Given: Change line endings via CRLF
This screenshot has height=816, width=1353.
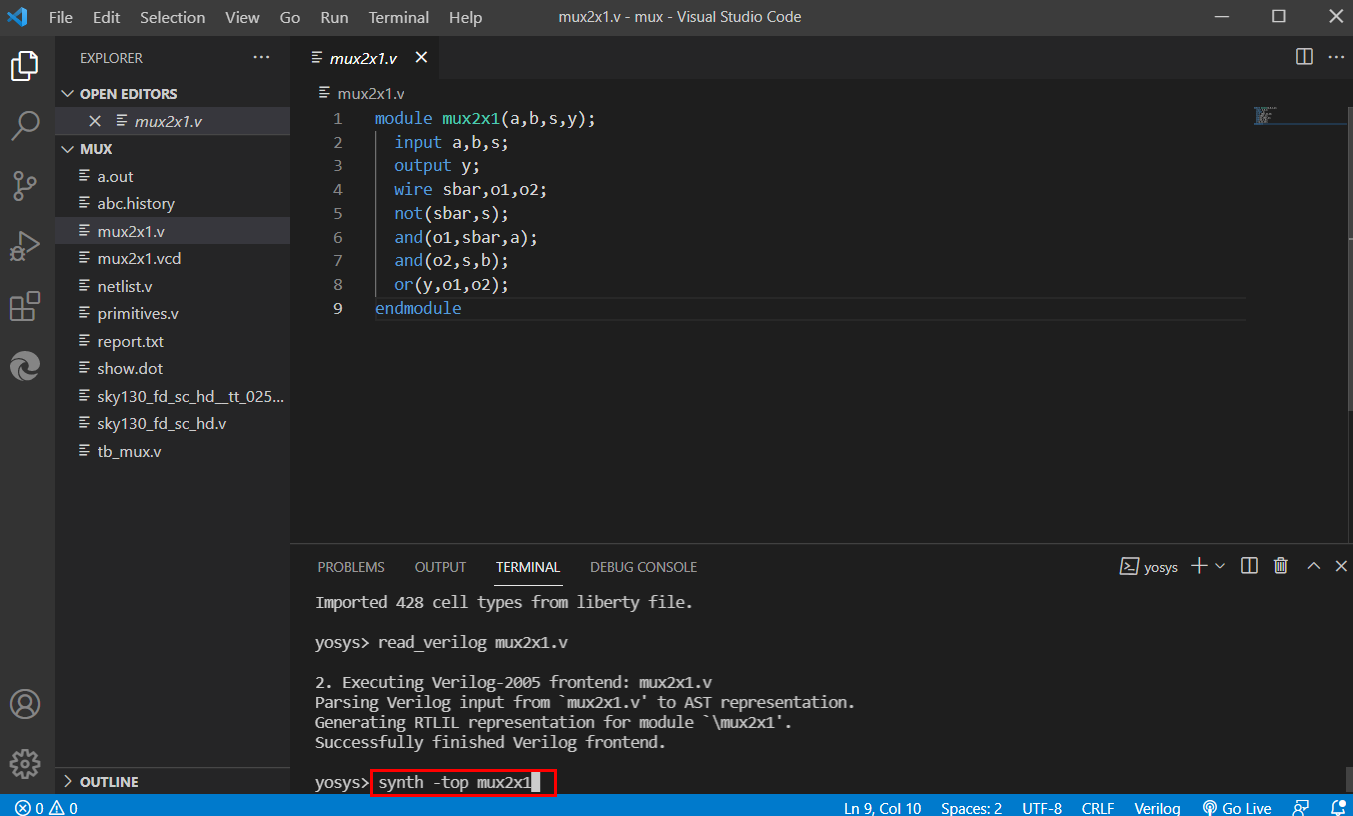Looking at the screenshot, I should point(1098,807).
